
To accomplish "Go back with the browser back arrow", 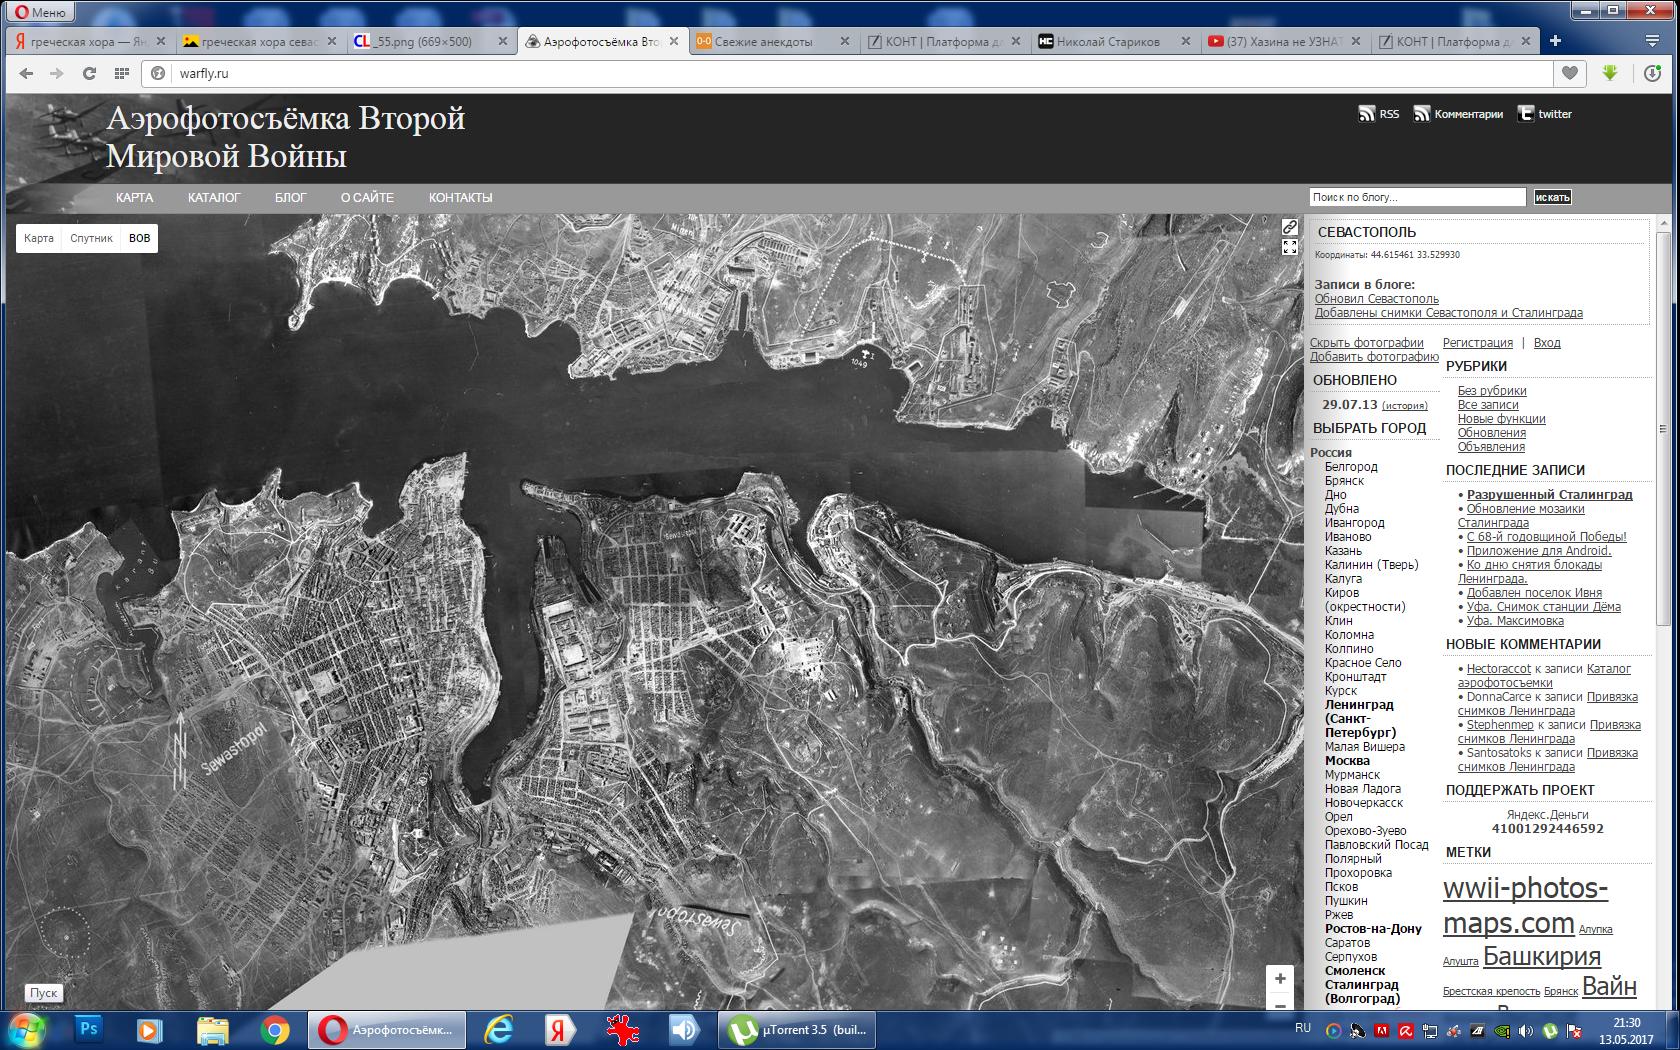I will pyautogui.click(x=26, y=73).
